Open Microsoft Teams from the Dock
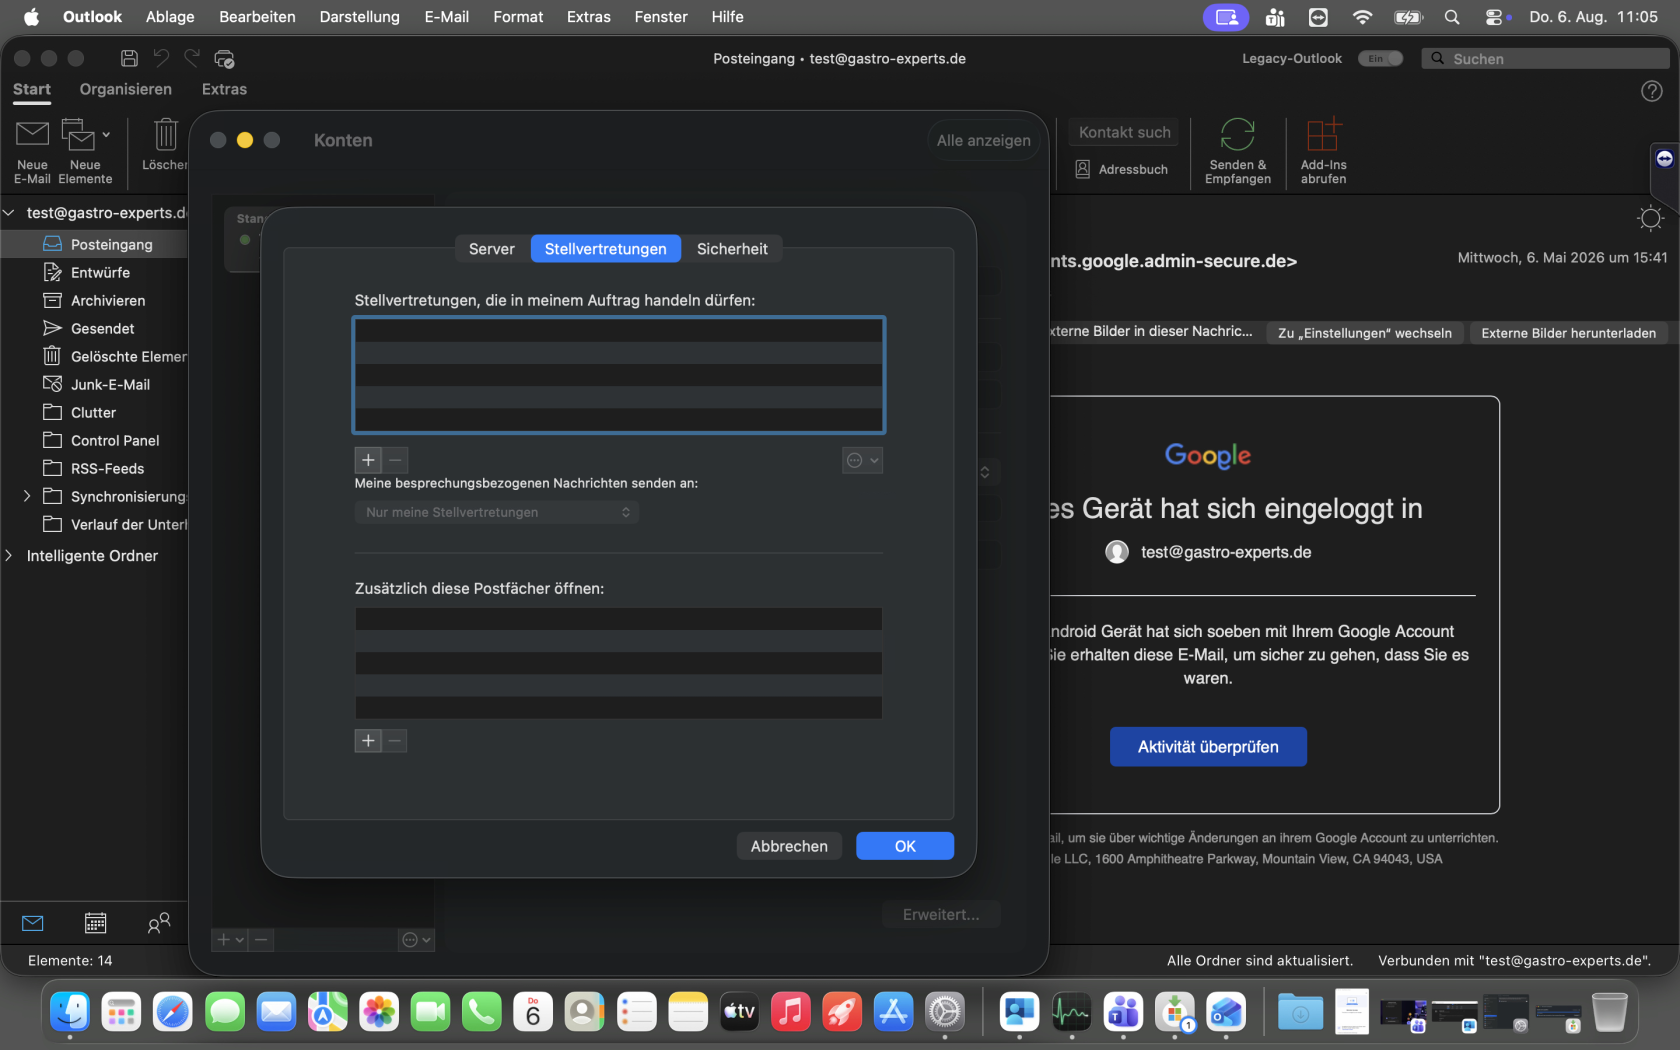This screenshot has width=1680, height=1050. tap(1123, 1013)
